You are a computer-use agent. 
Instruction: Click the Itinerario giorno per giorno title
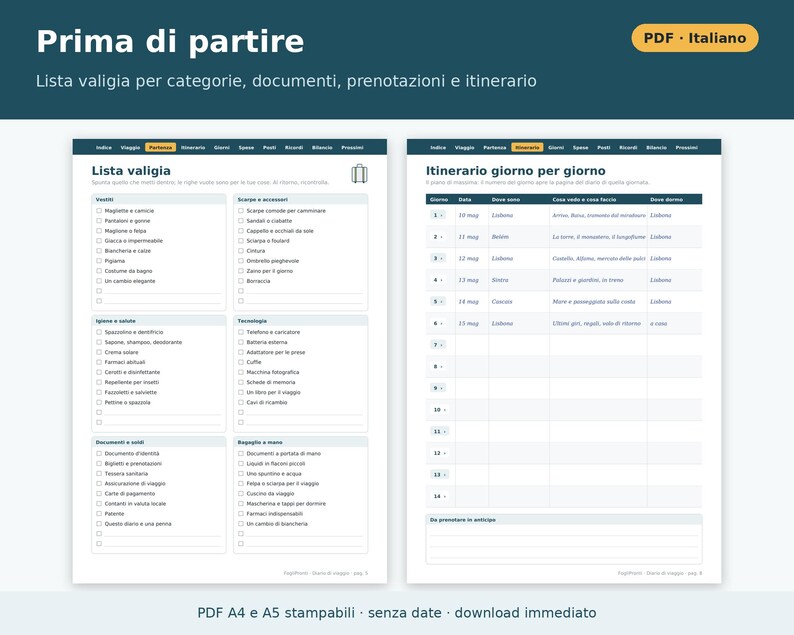pos(515,171)
